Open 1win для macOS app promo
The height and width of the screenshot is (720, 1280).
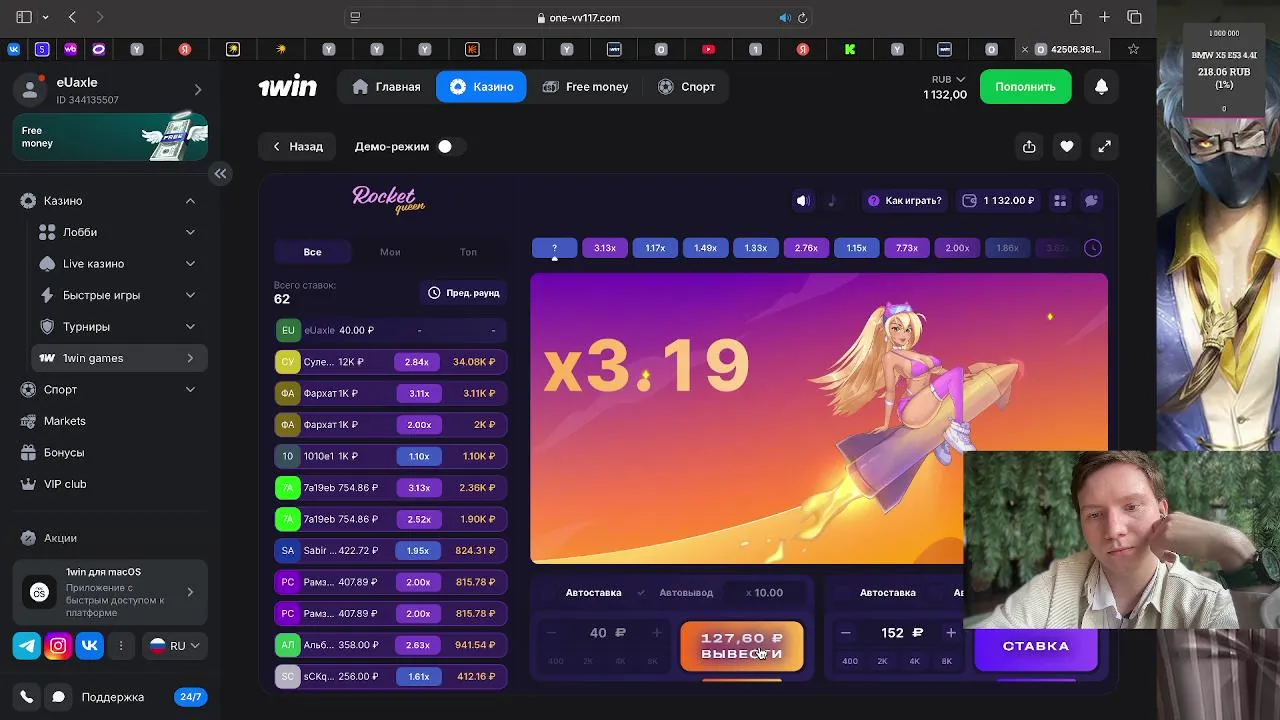(110, 592)
